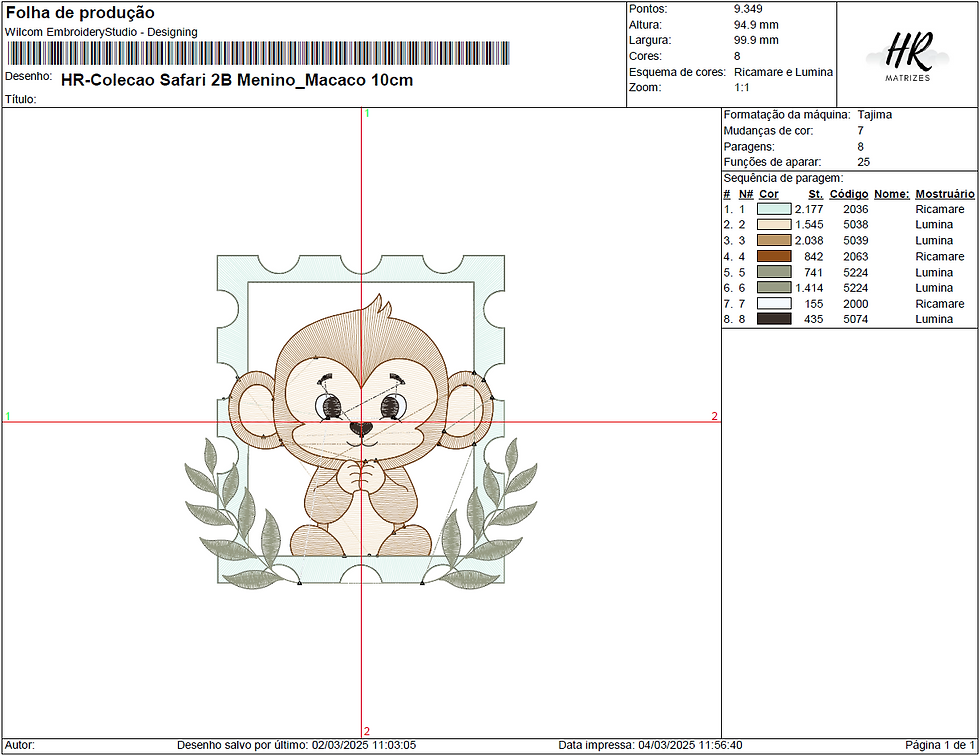Click the 'Formatação da máquina:' label

click(787, 114)
